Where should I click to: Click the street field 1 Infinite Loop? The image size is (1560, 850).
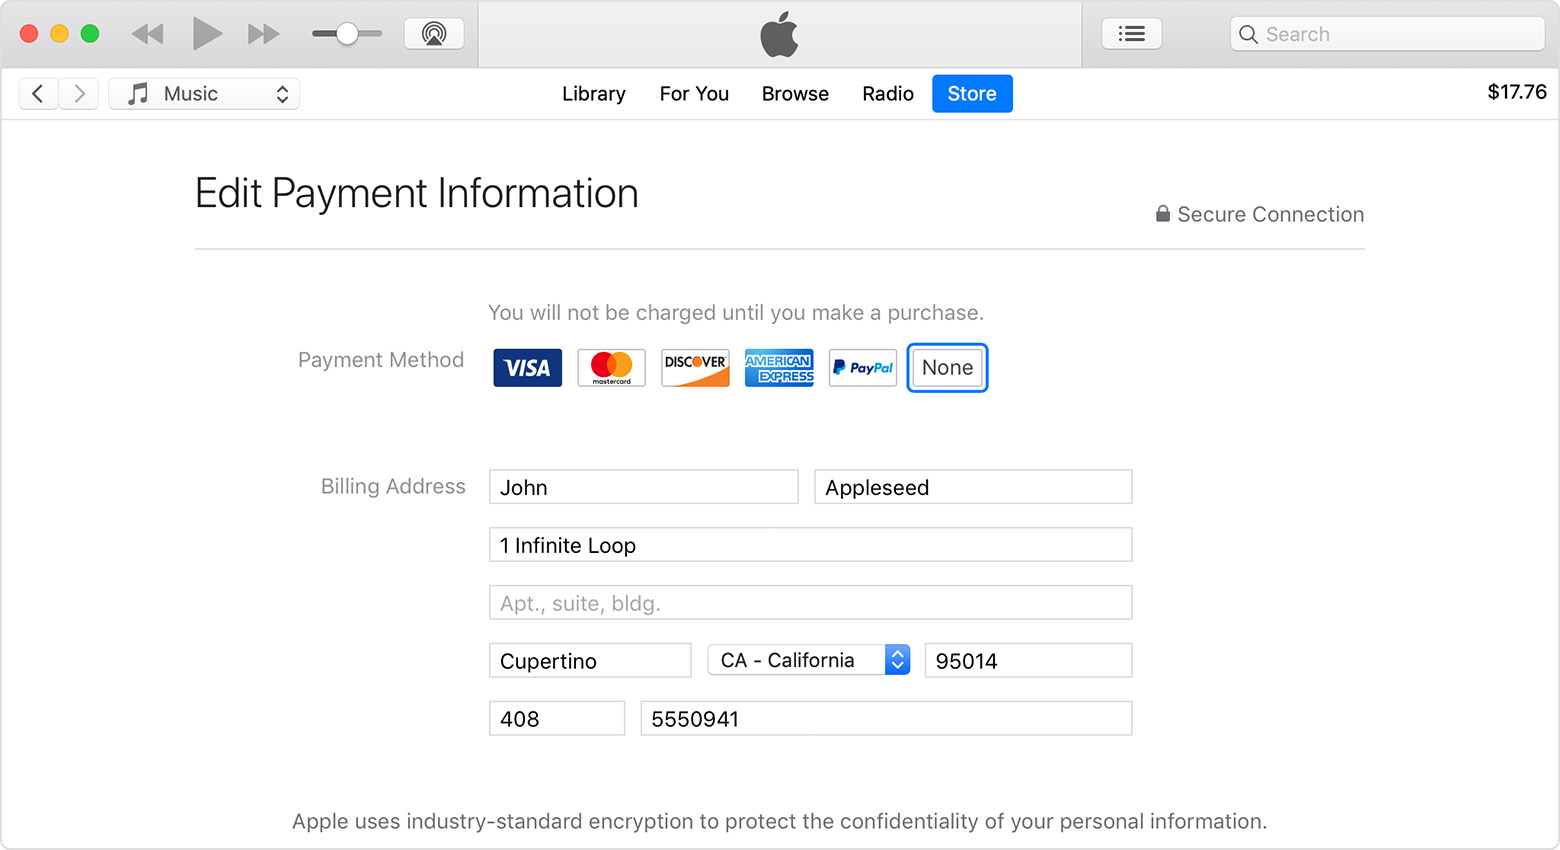[811, 545]
